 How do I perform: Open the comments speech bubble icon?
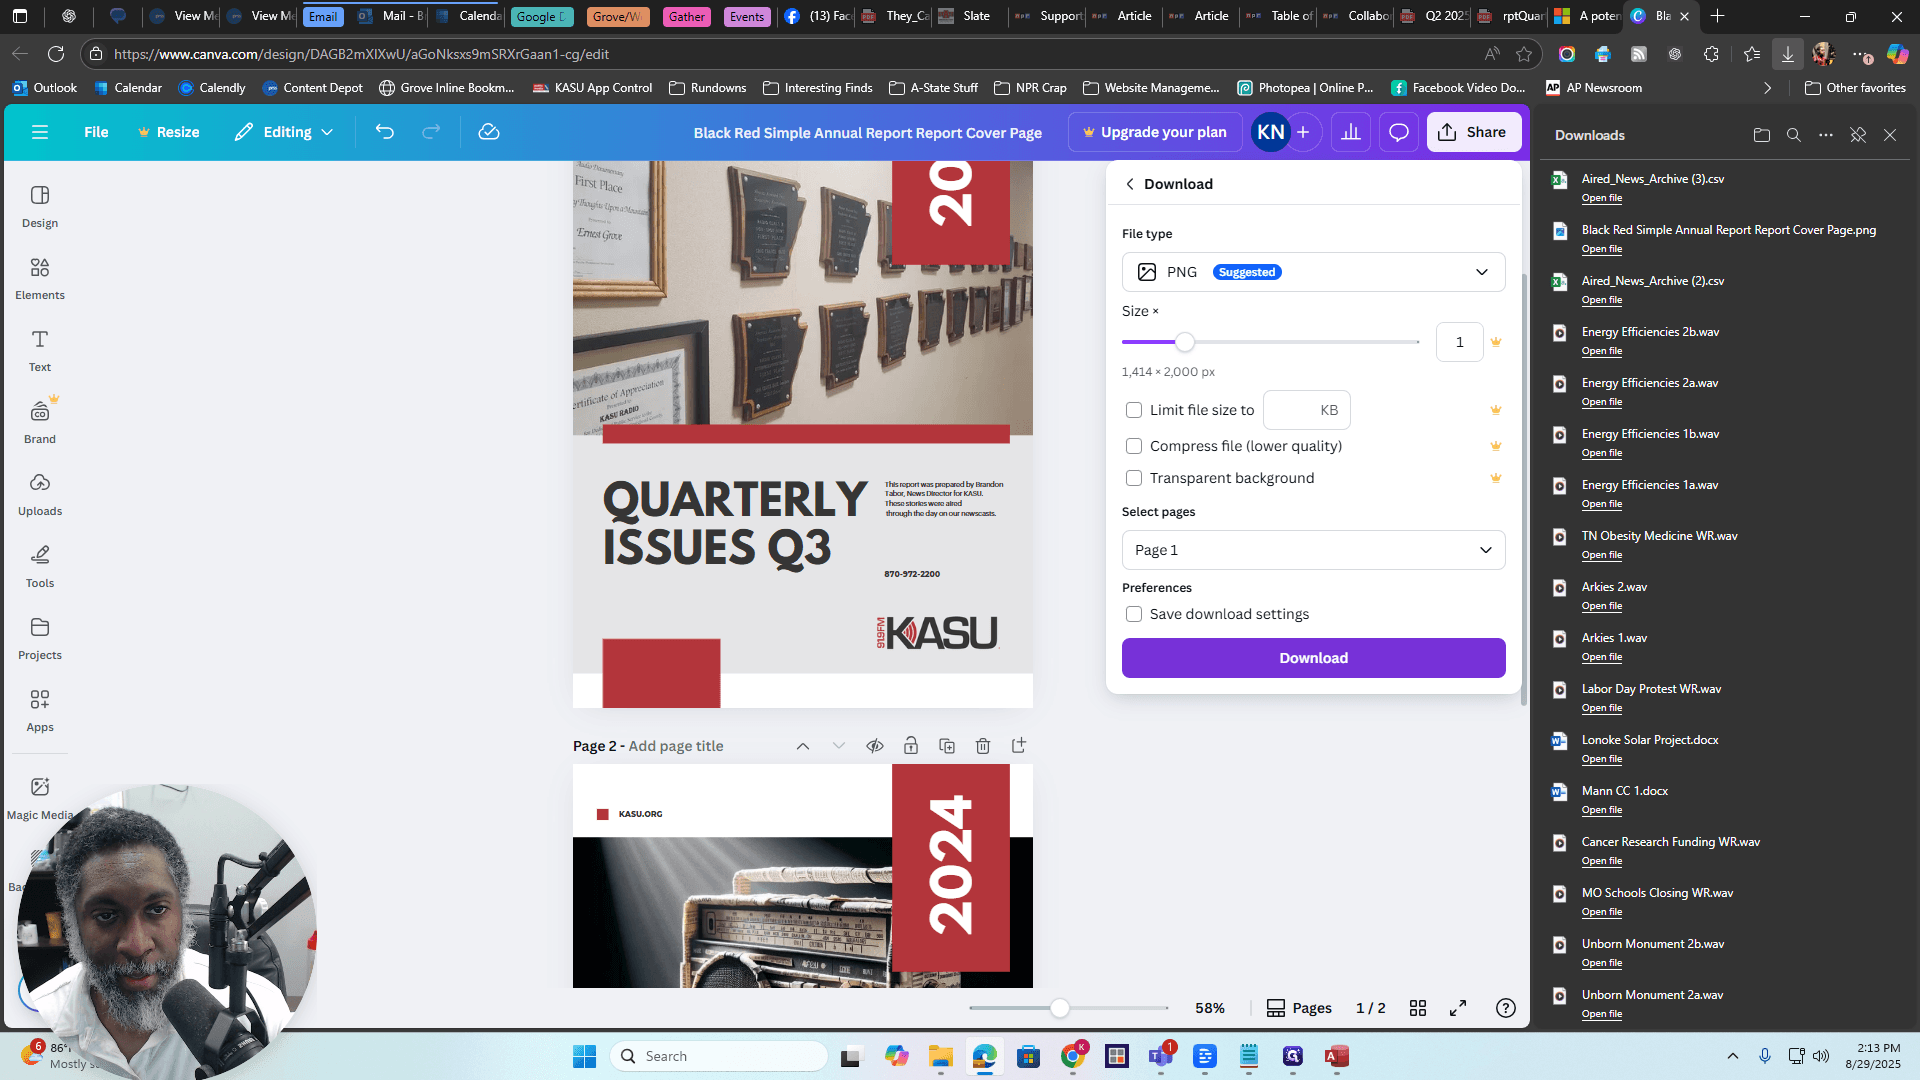click(x=1399, y=132)
